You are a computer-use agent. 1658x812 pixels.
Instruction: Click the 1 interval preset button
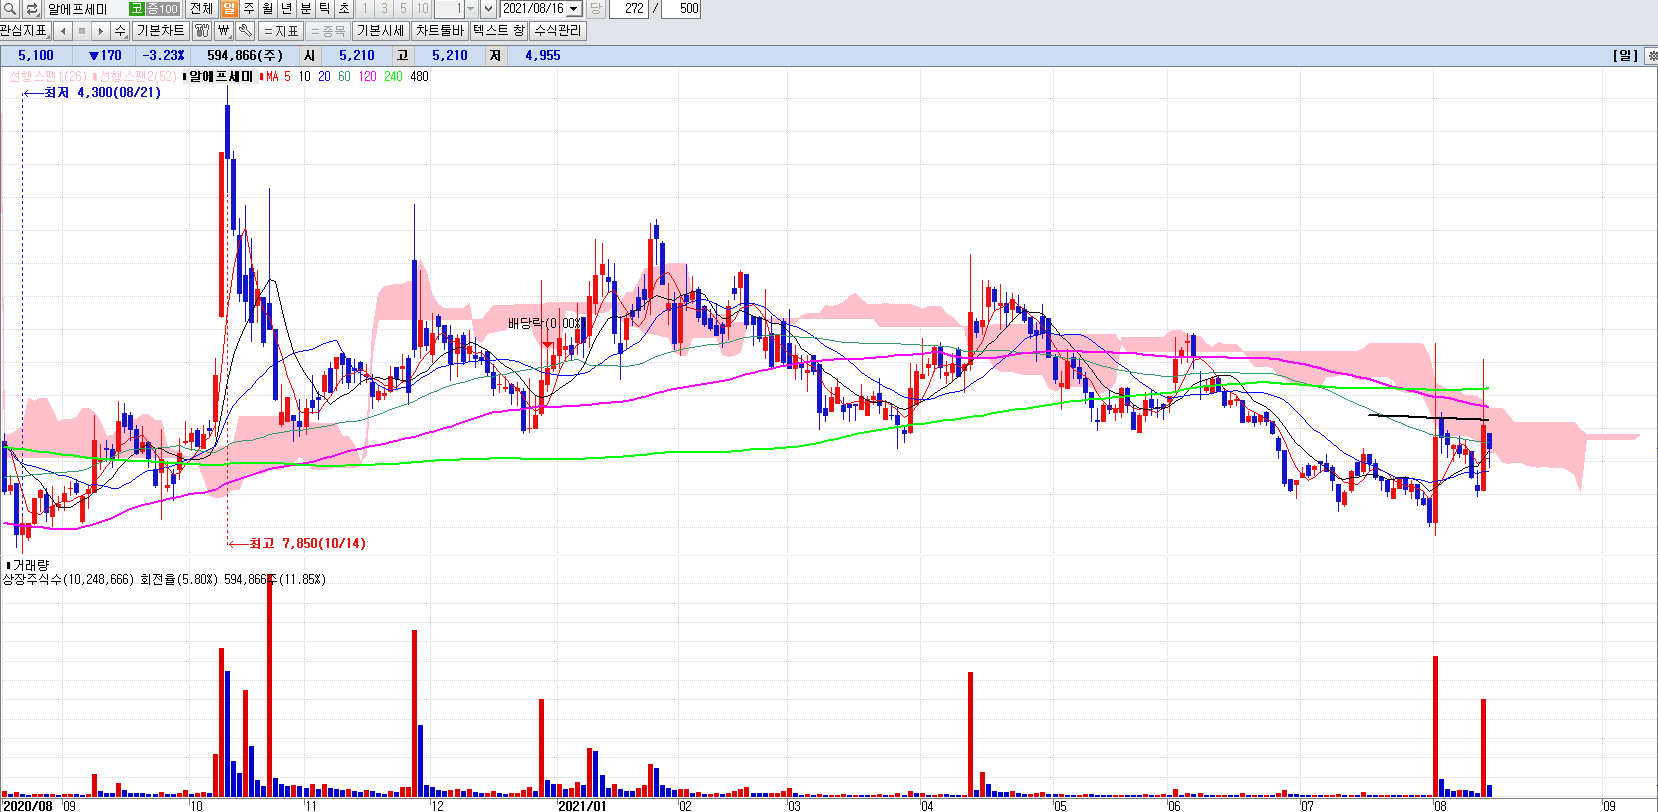pyautogui.click(x=365, y=9)
